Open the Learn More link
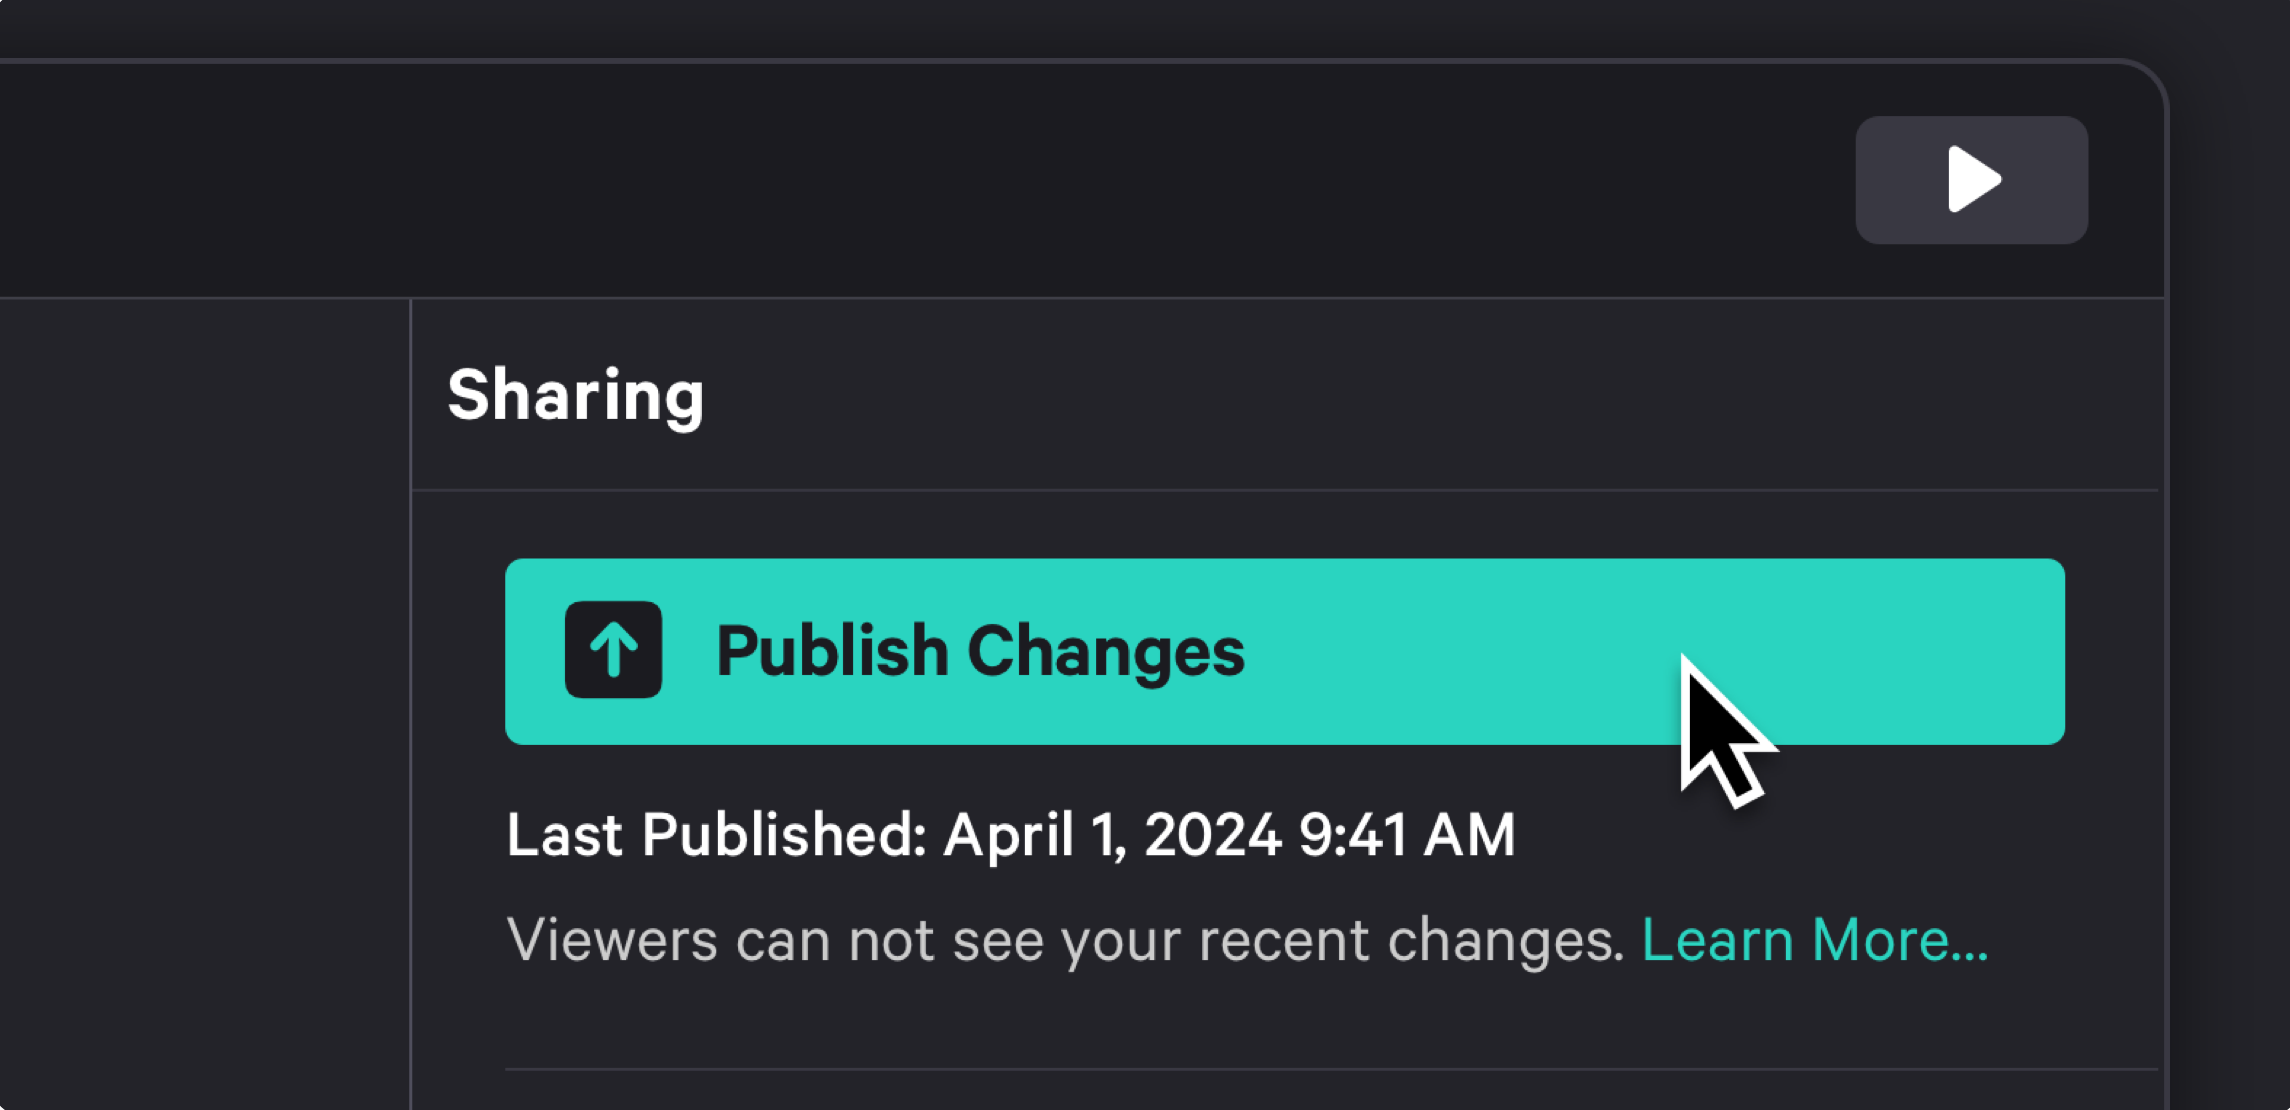Screen dimensions: 2290x1110 tap(1814, 940)
